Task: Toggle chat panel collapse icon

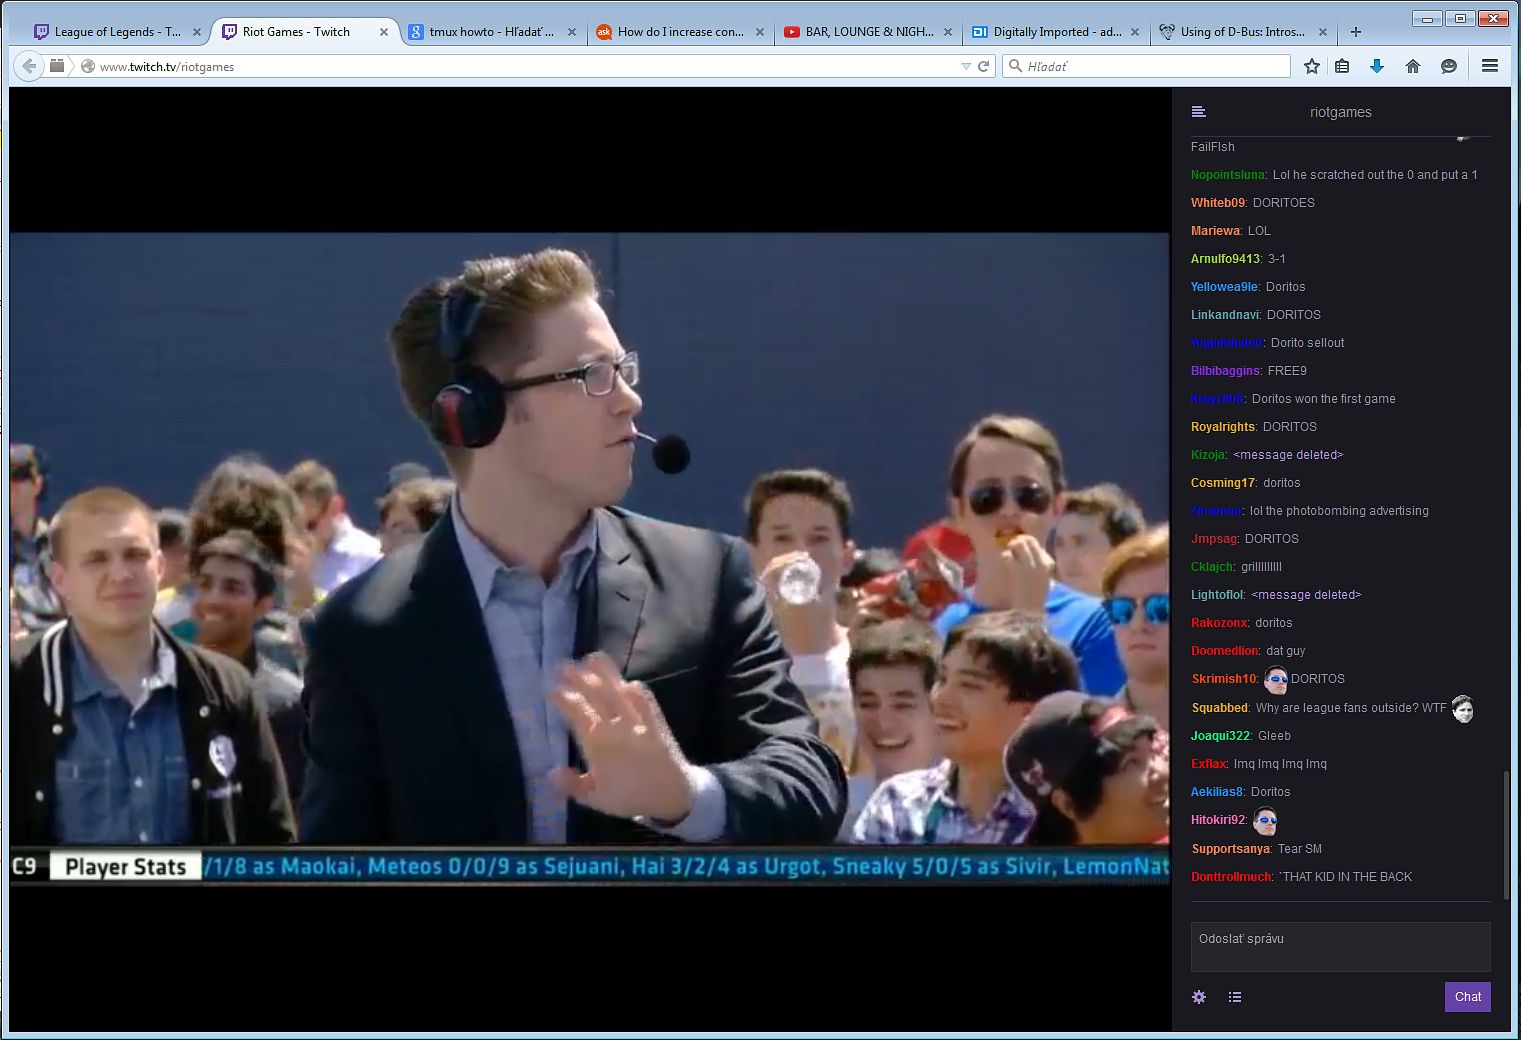Action: tap(1199, 112)
